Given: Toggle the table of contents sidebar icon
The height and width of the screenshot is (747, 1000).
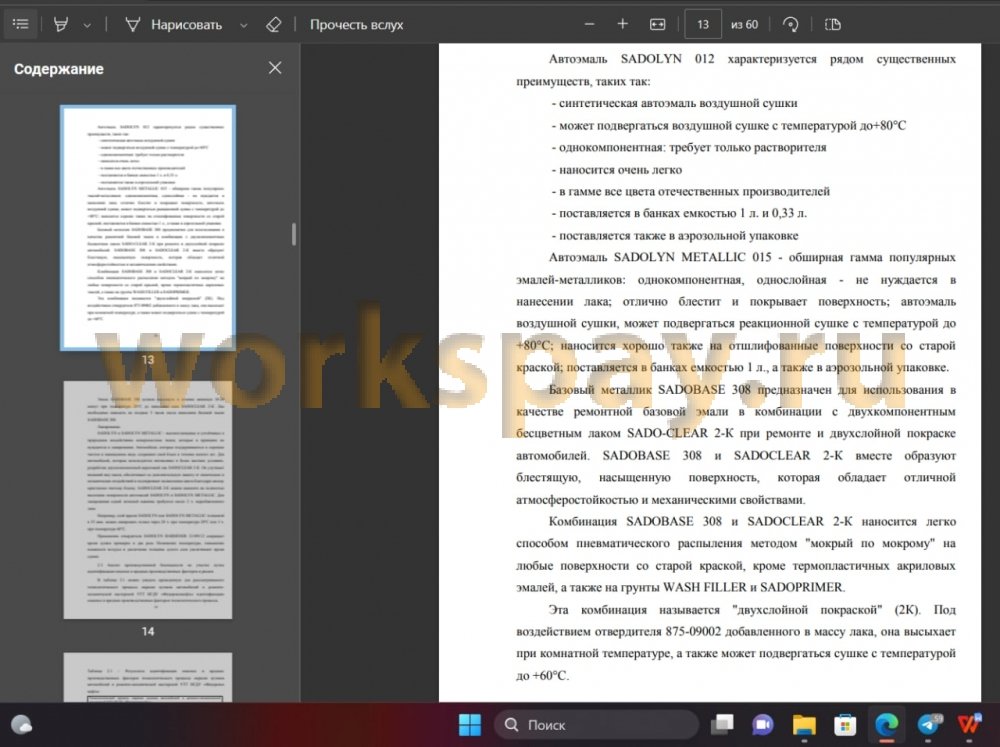Looking at the screenshot, I should [20, 24].
